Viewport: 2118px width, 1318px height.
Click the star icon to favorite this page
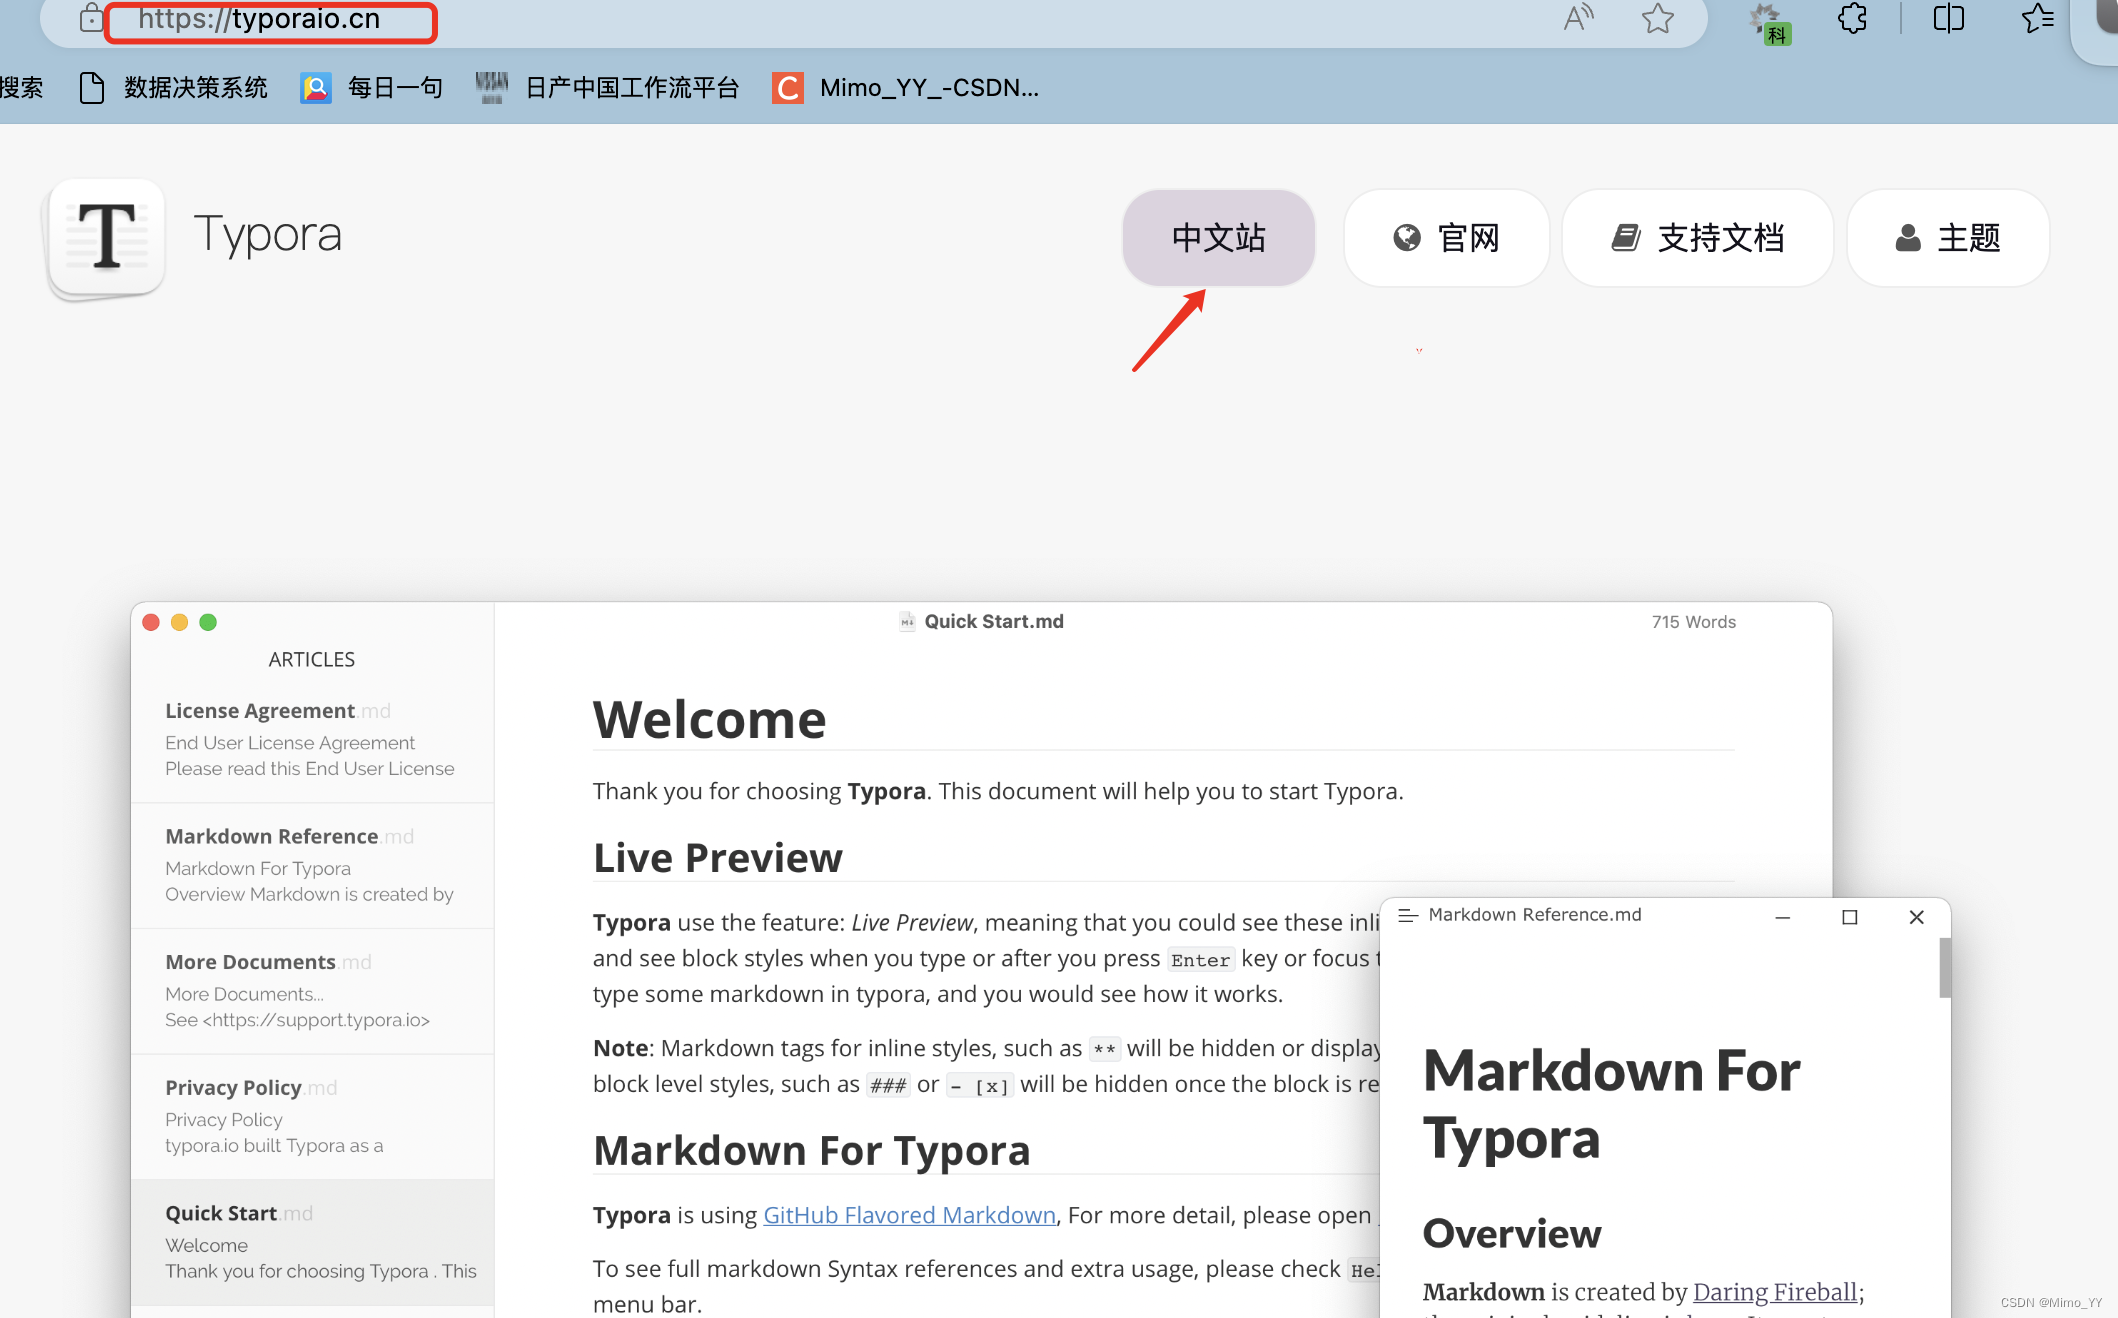(1657, 18)
